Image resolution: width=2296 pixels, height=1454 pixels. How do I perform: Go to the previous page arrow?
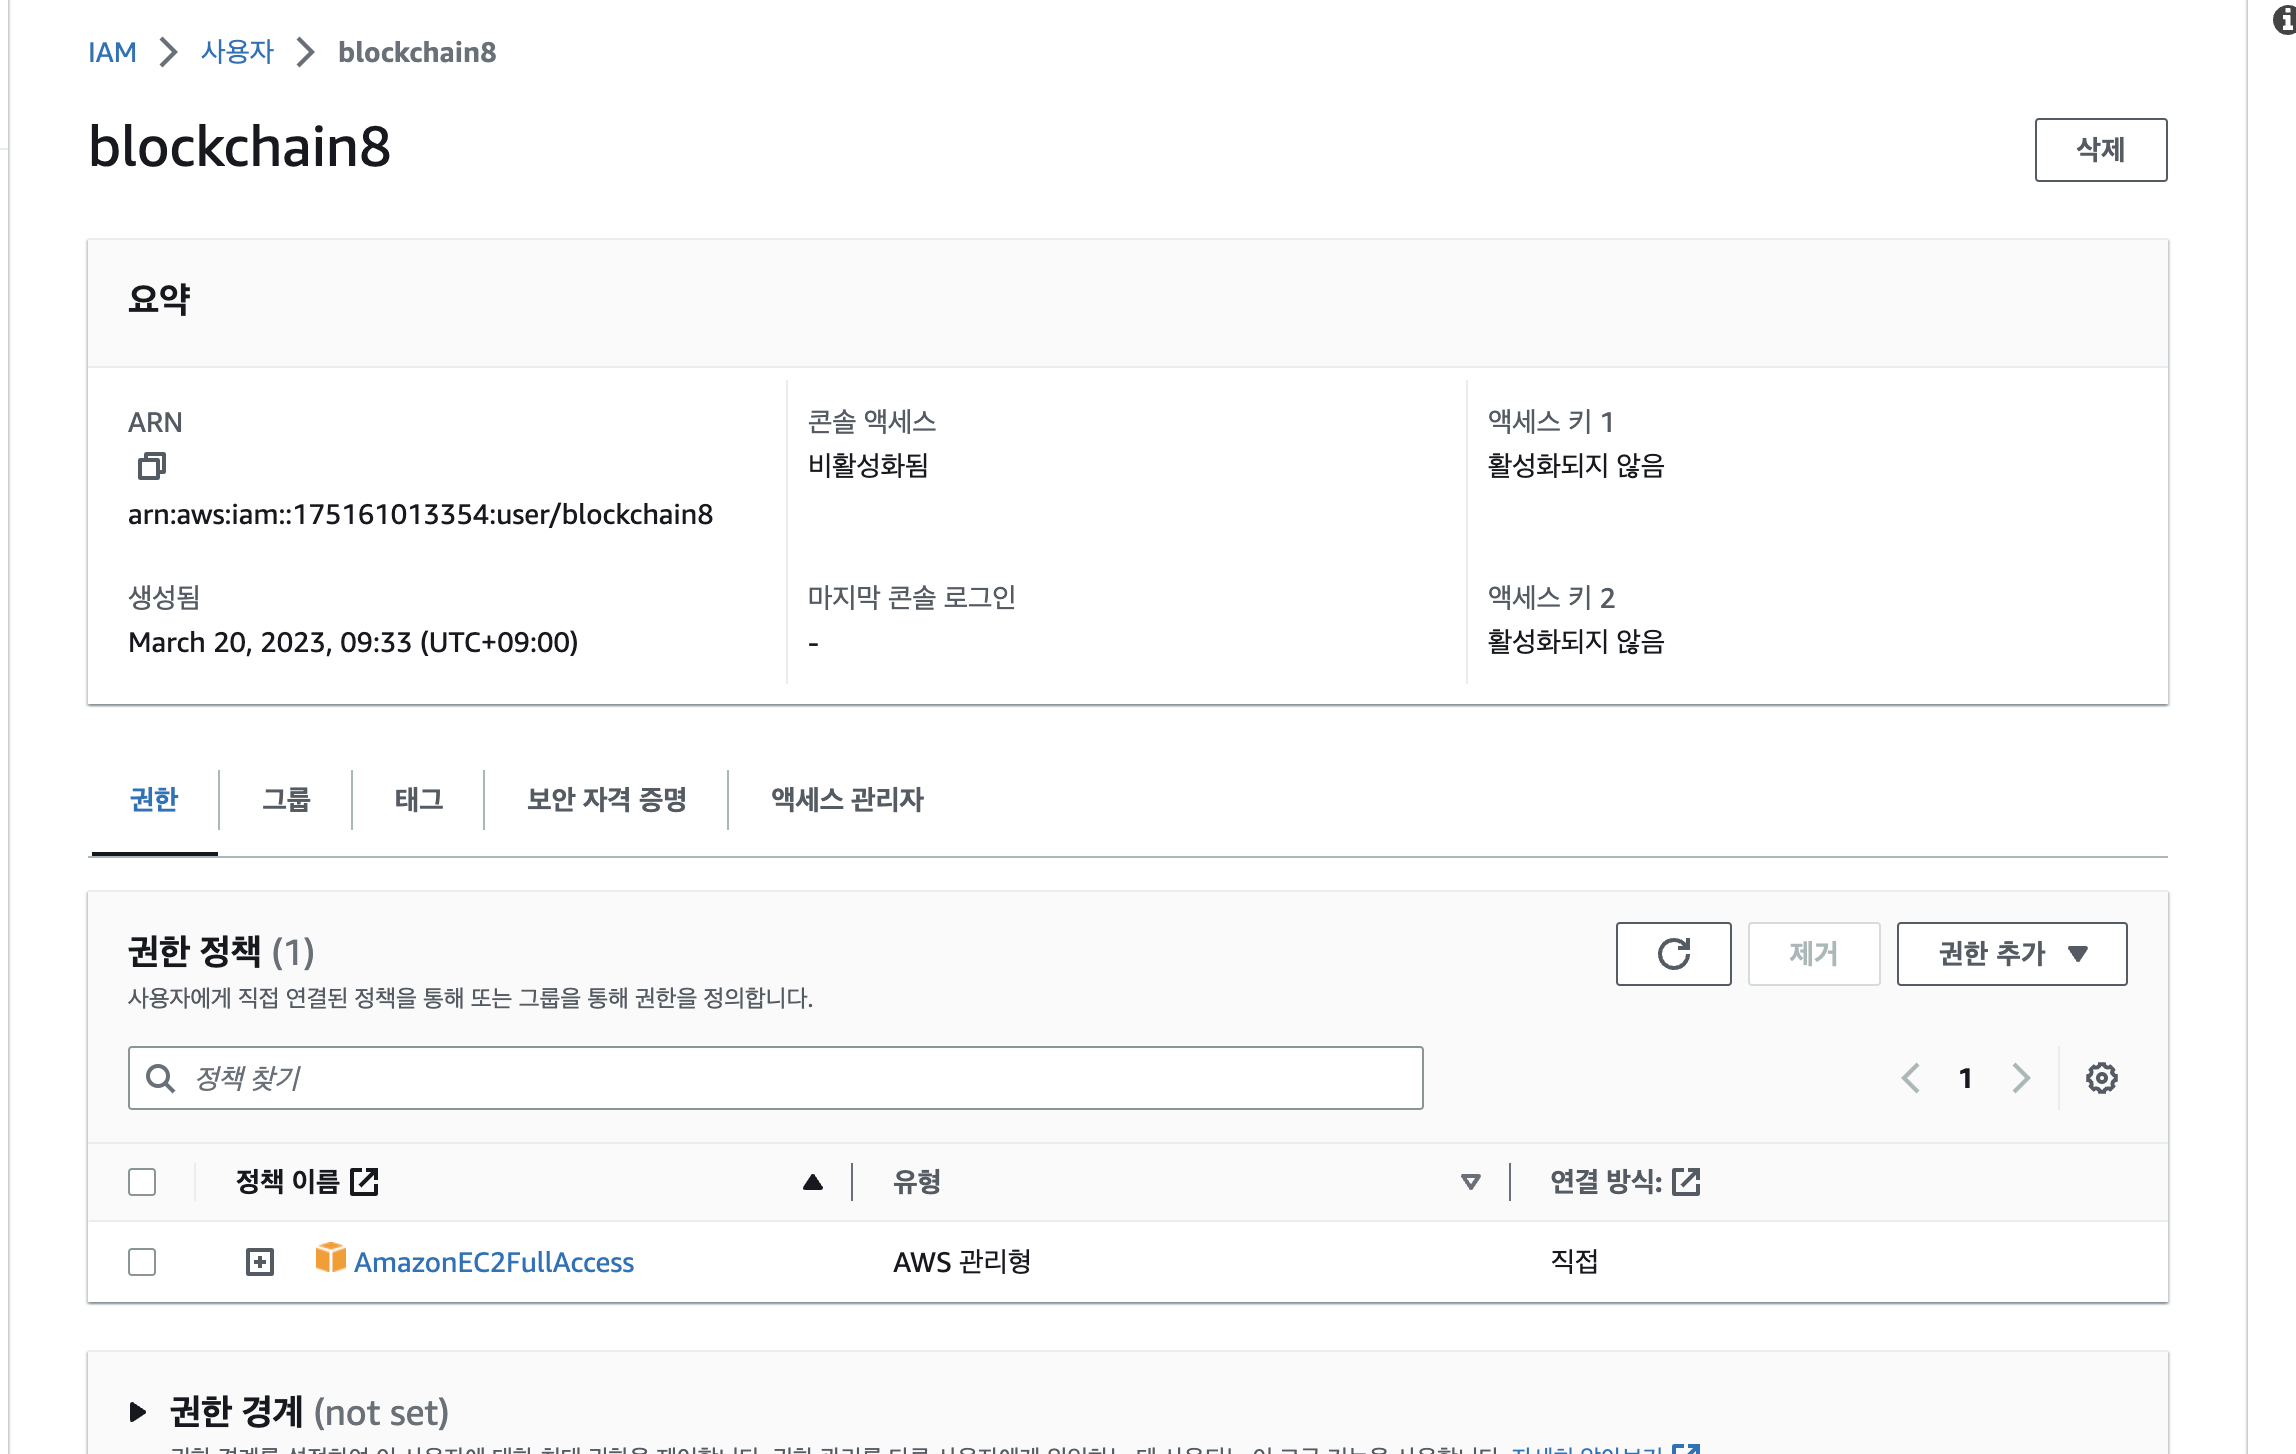coord(1910,1078)
